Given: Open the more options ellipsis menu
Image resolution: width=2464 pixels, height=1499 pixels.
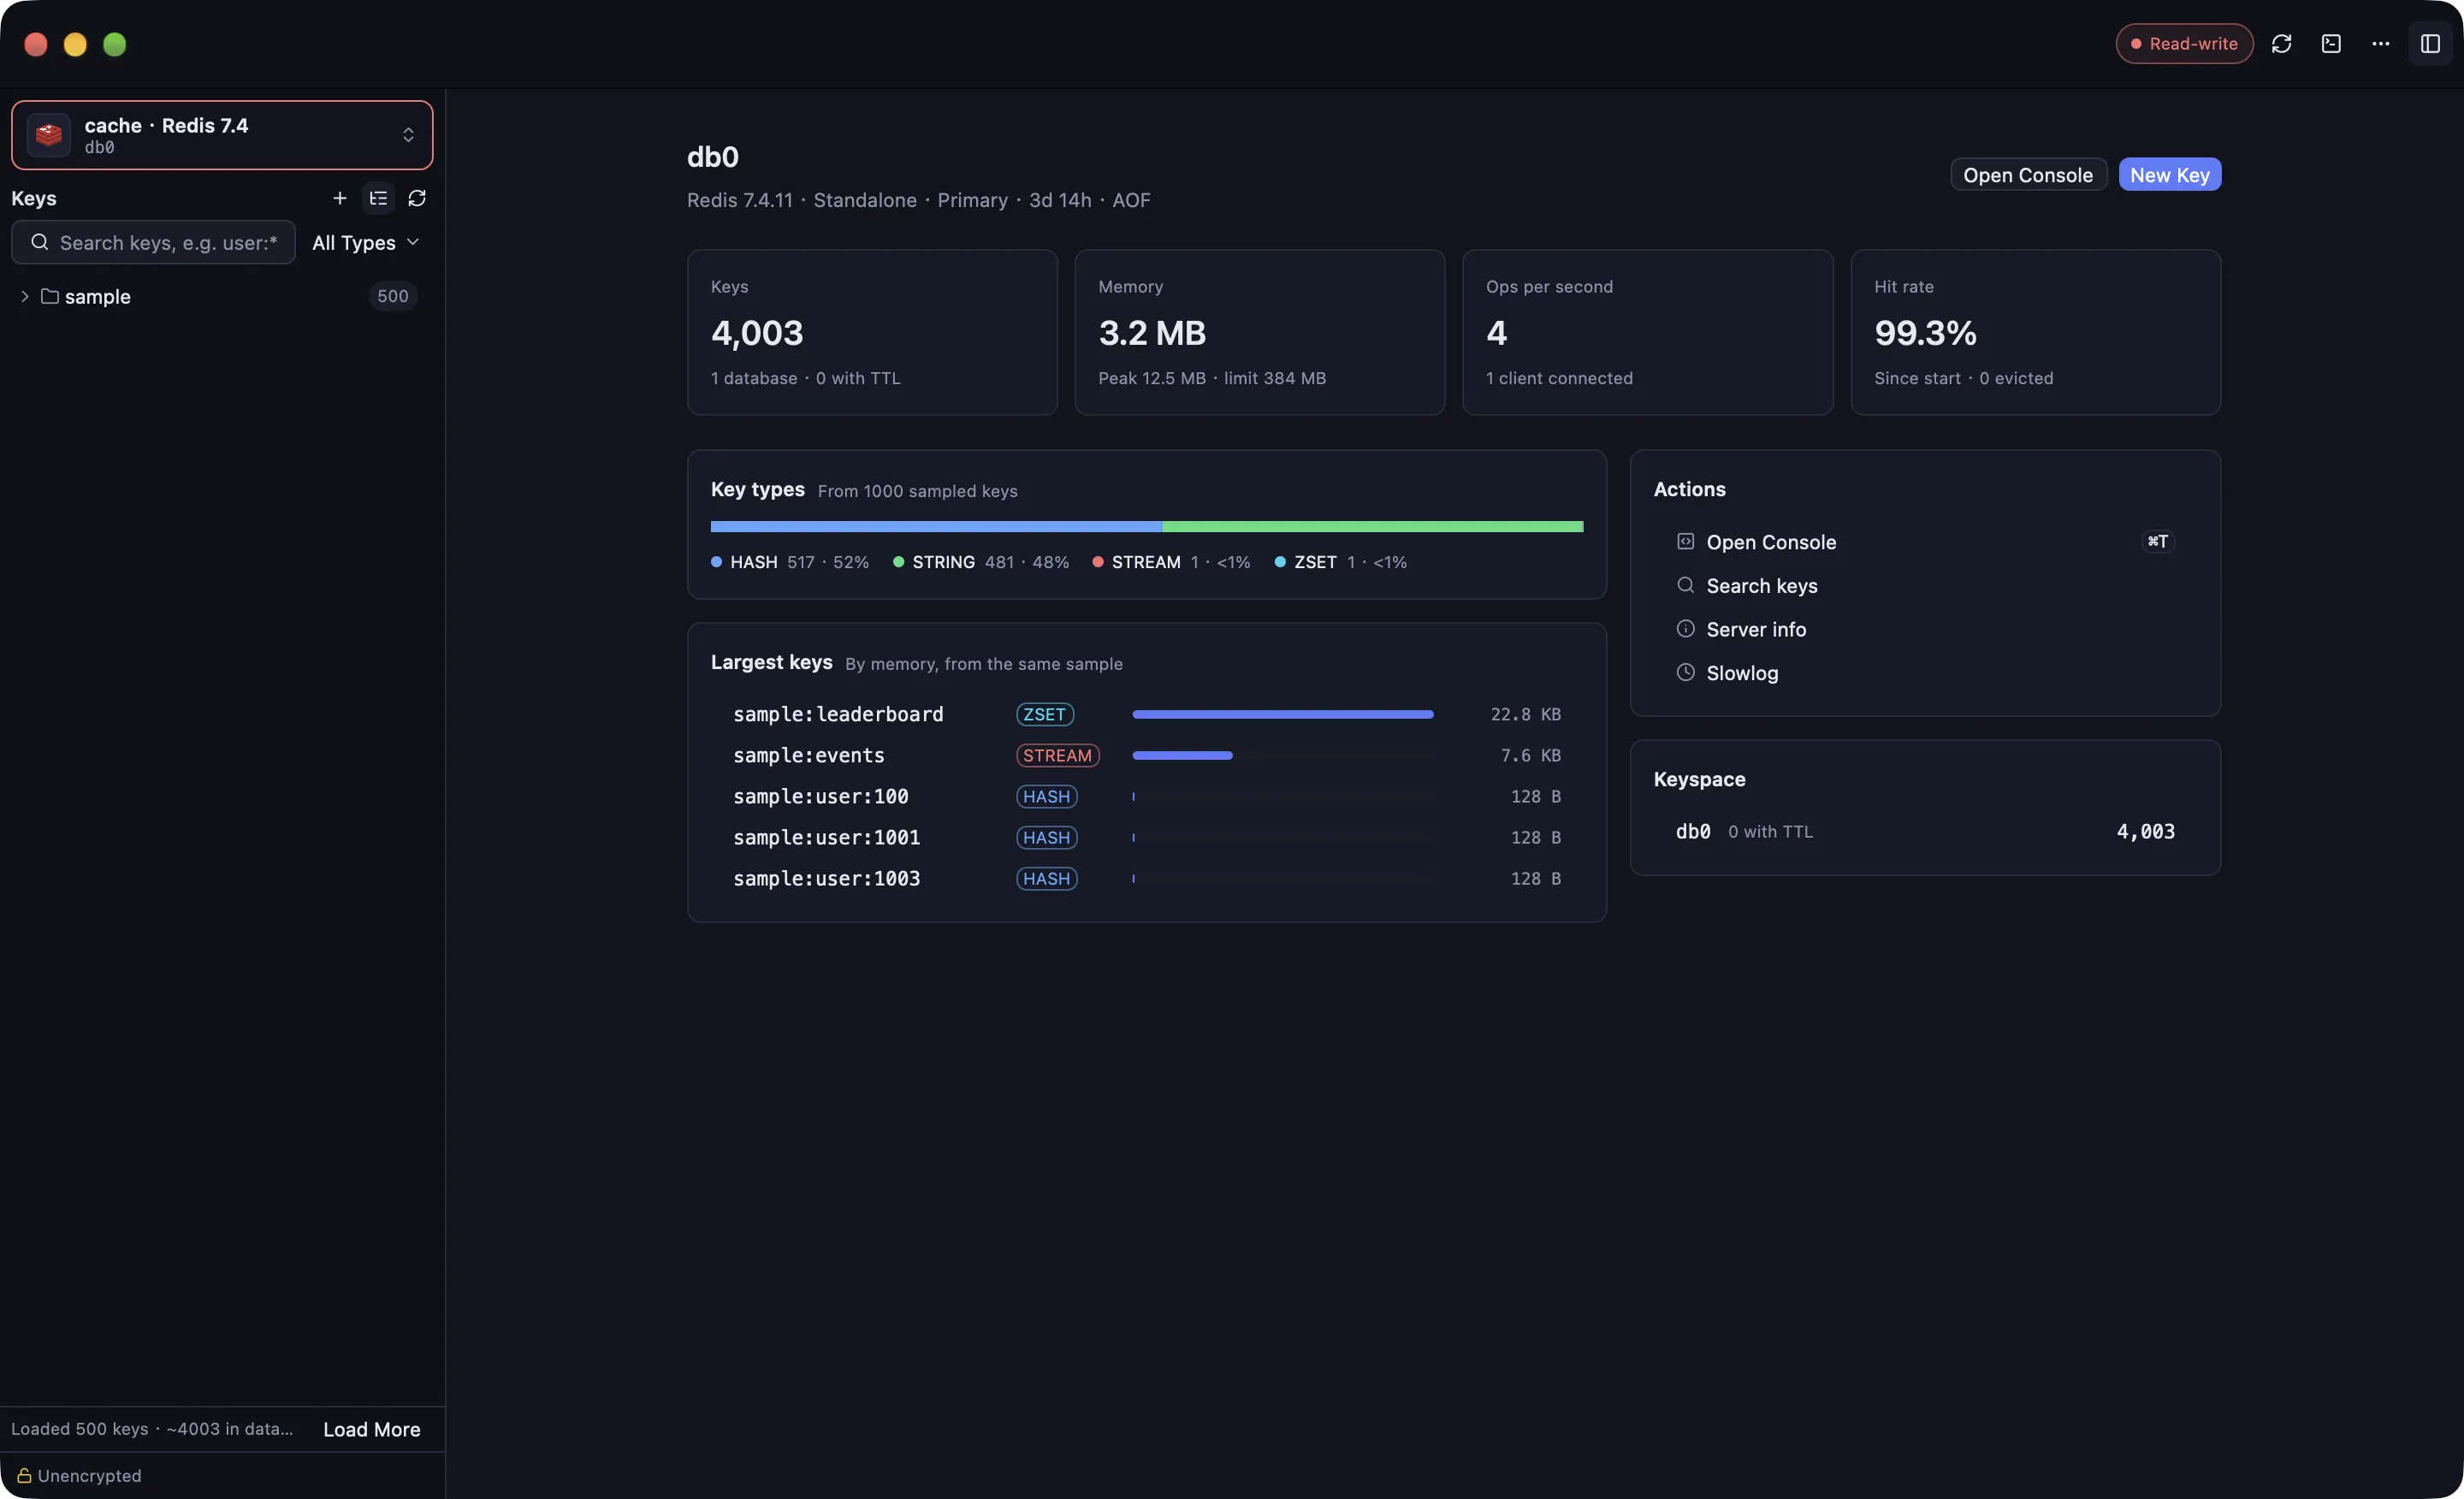Looking at the screenshot, I should tap(2380, 44).
